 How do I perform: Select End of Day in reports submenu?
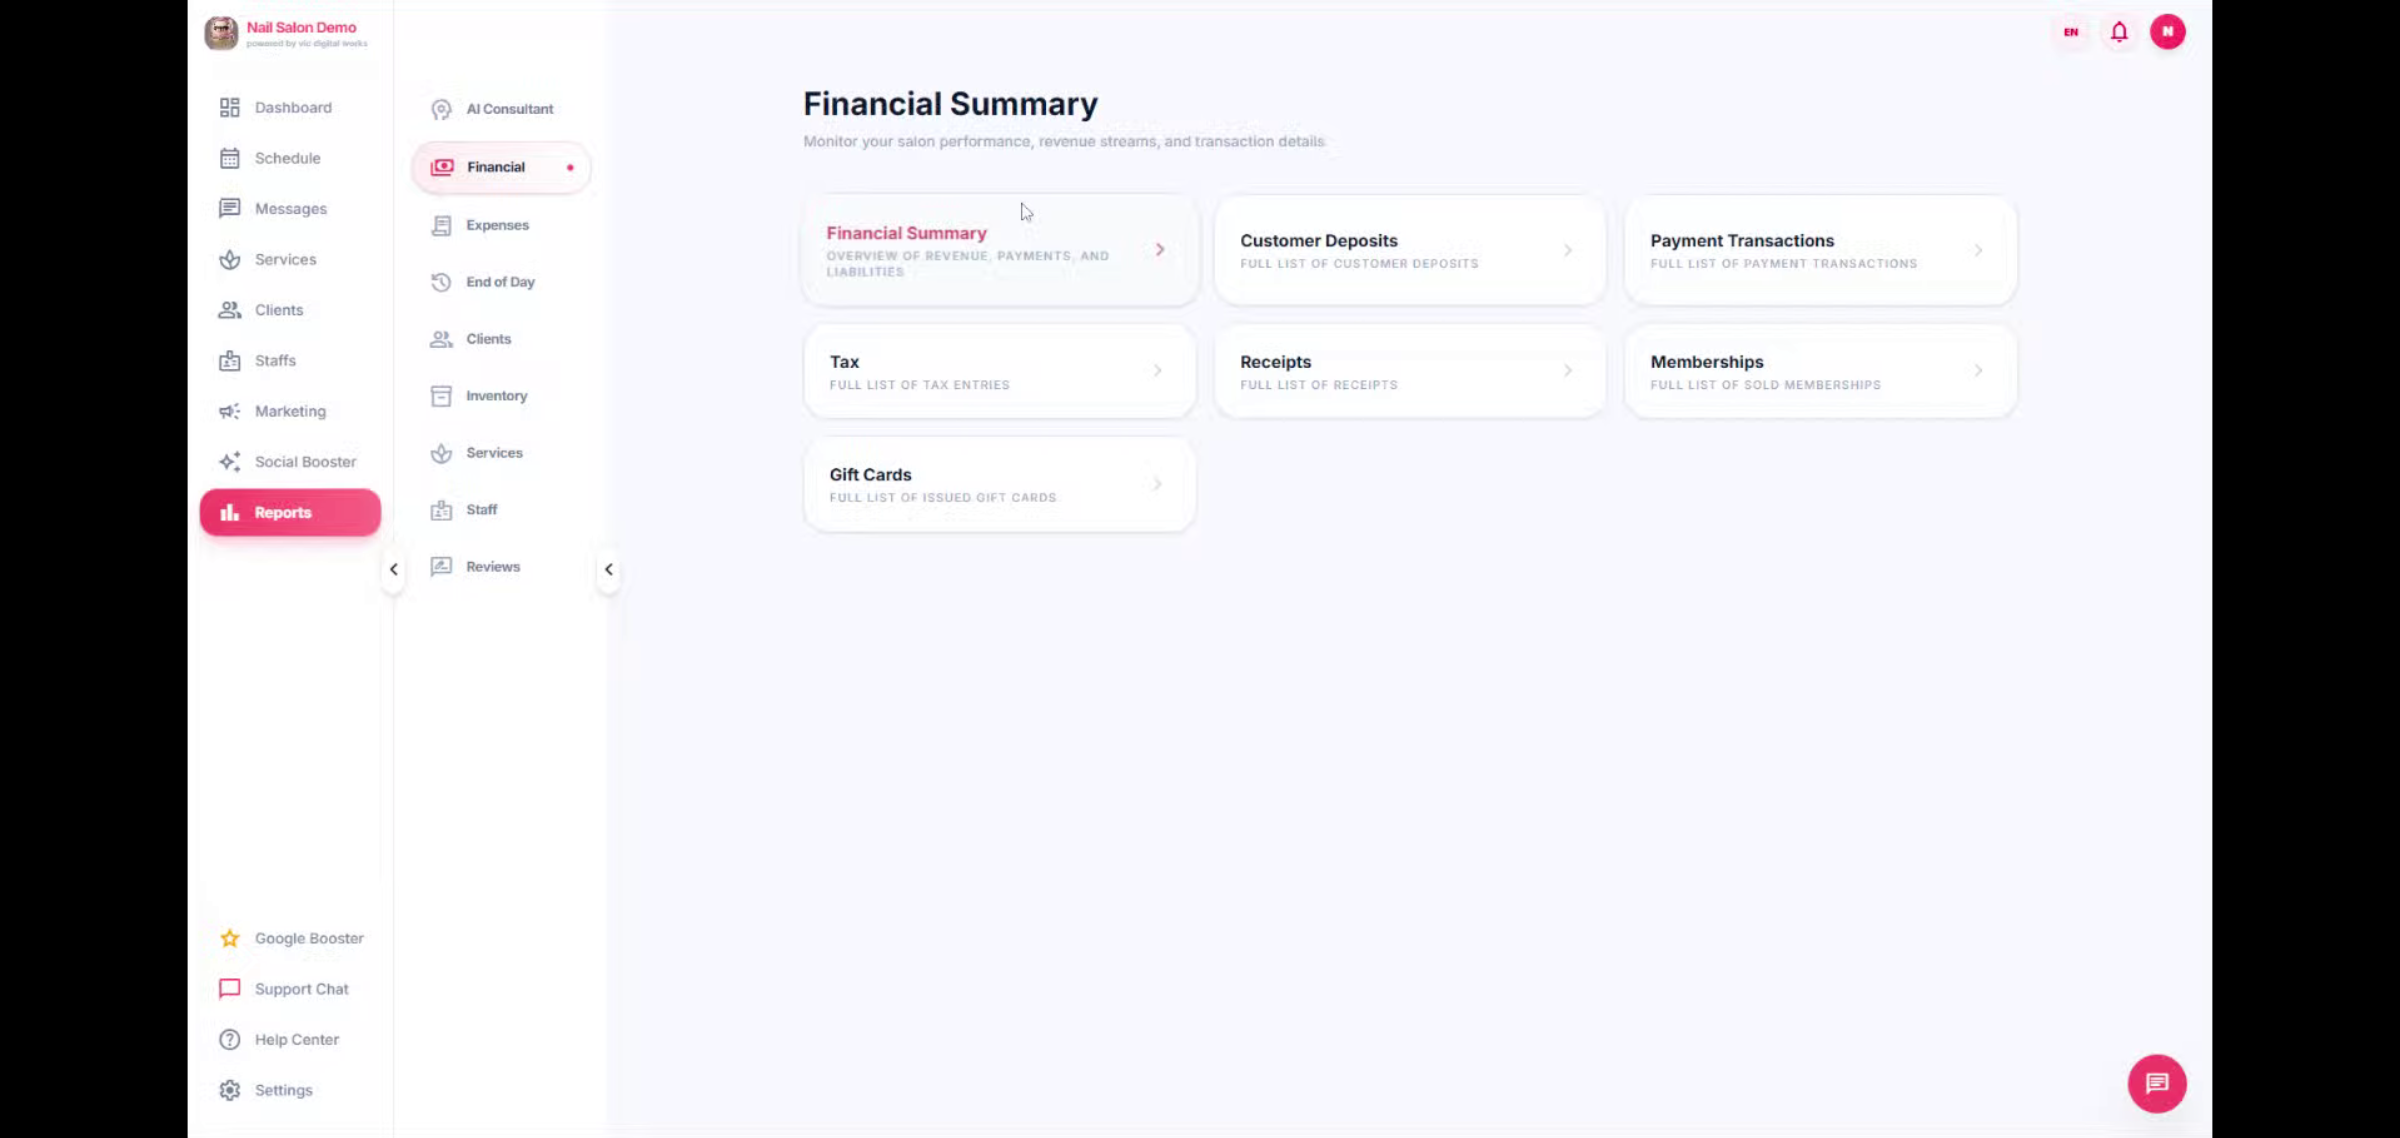[x=500, y=282]
